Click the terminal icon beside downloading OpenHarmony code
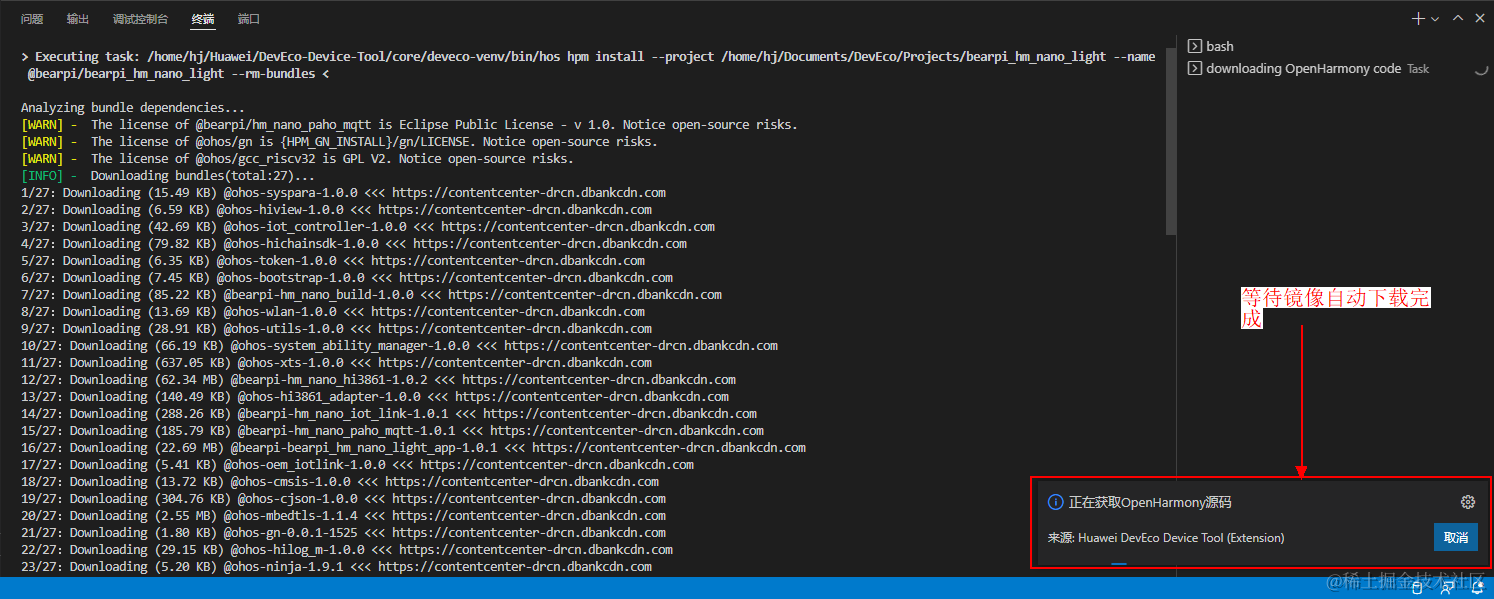Image resolution: width=1494 pixels, height=599 pixels. coord(1193,68)
